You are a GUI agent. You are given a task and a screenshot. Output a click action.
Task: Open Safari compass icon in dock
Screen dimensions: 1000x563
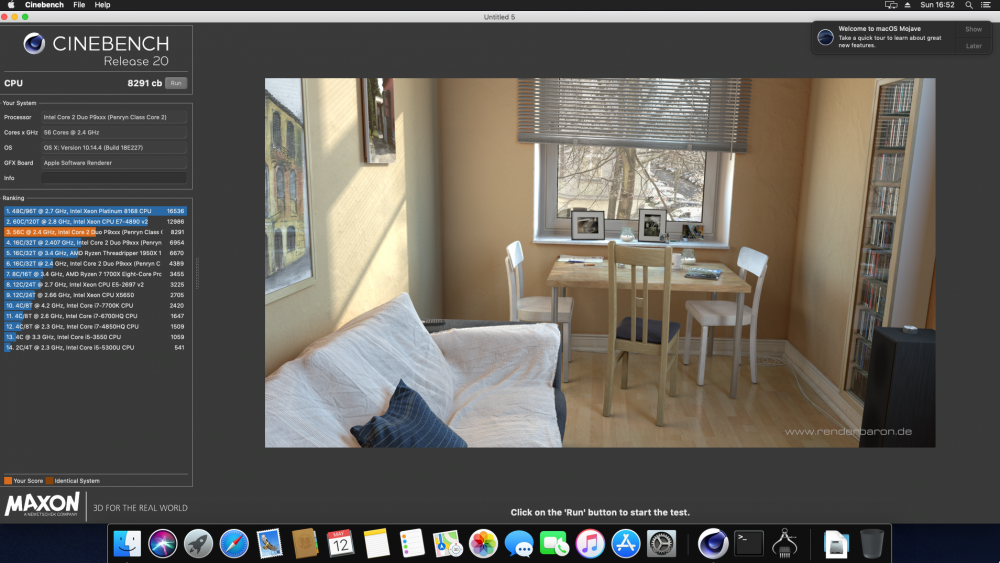point(234,544)
